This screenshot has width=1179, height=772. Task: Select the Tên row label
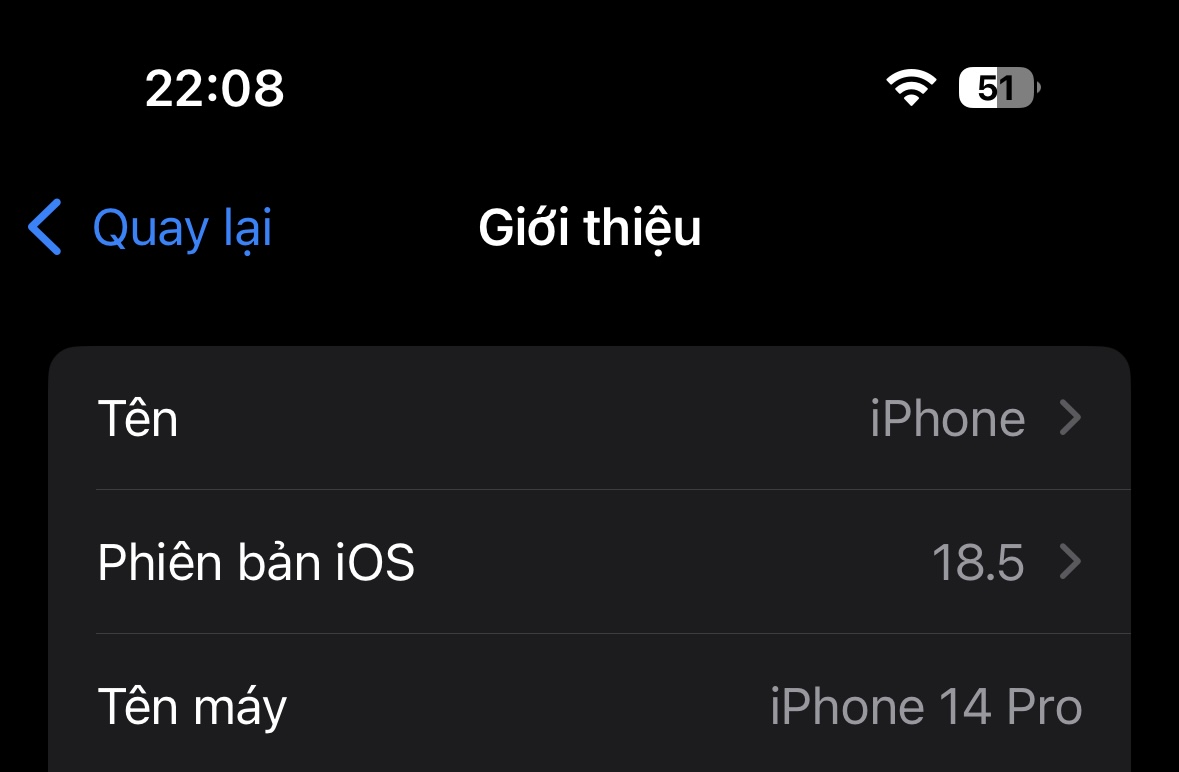(x=138, y=417)
